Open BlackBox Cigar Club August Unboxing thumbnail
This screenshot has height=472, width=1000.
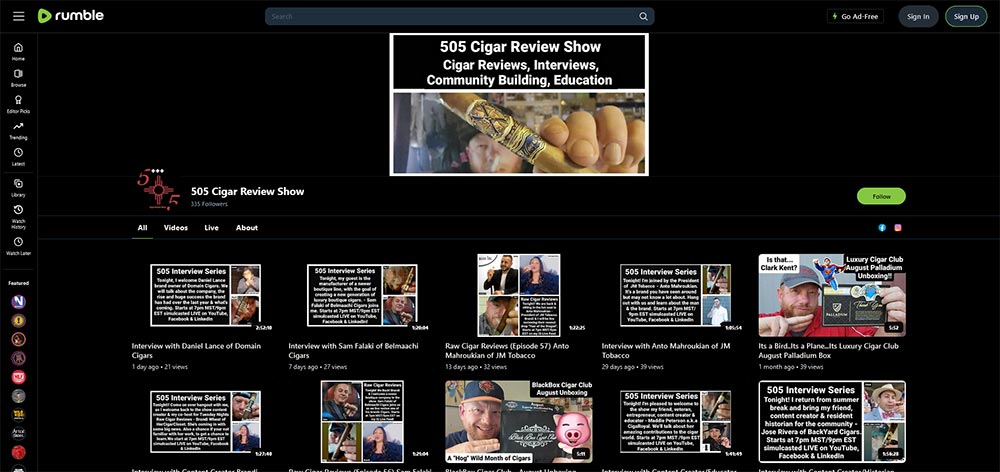pyautogui.click(x=518, y=422)
